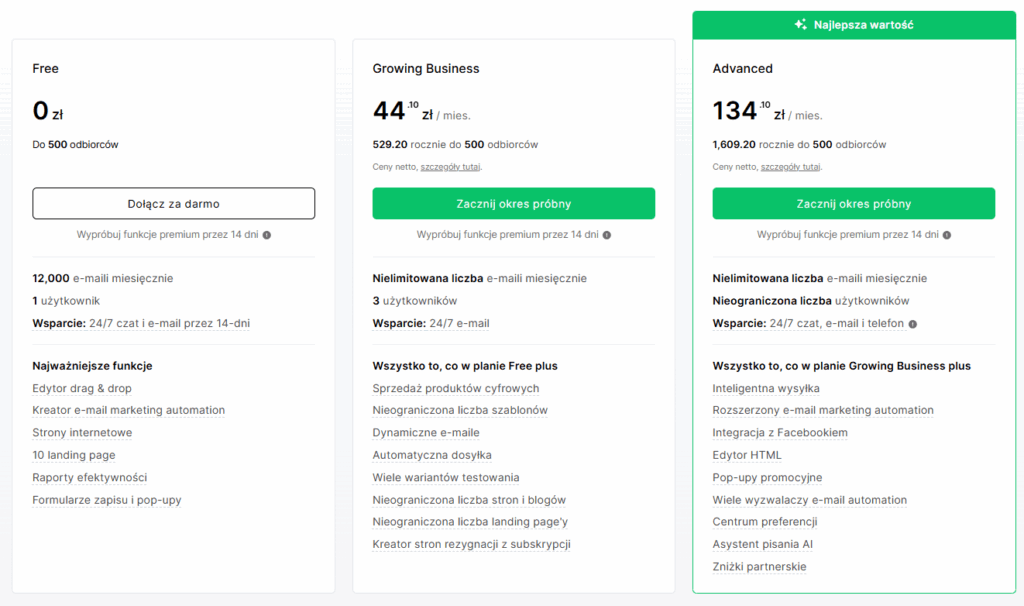Click info icon next to Advanced phone support
The height and width of the screenshot is (606, 1024).
pos(913,324)
